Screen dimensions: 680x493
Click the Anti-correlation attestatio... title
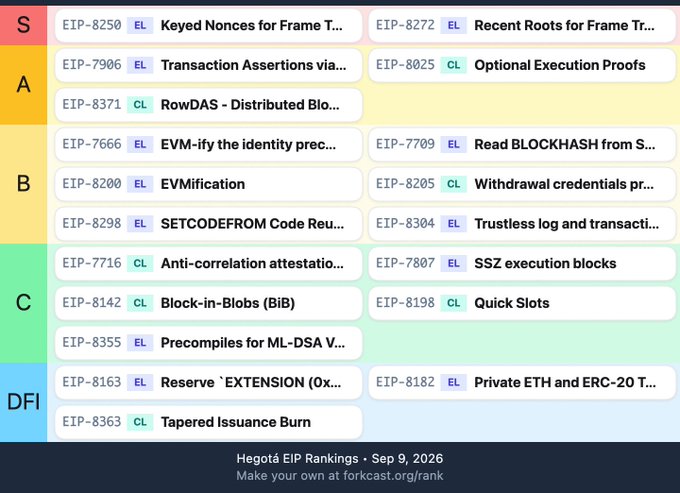[252, 264]
